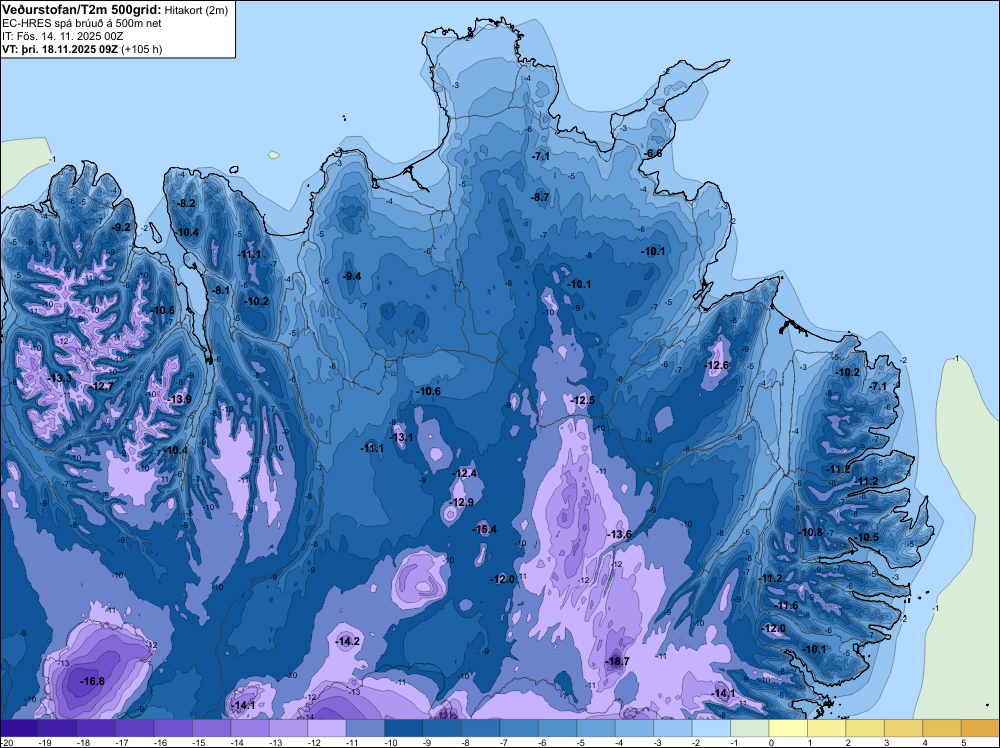Click the pale green swatch between -1 and 0
The image size is (1000, 748).
750,728
